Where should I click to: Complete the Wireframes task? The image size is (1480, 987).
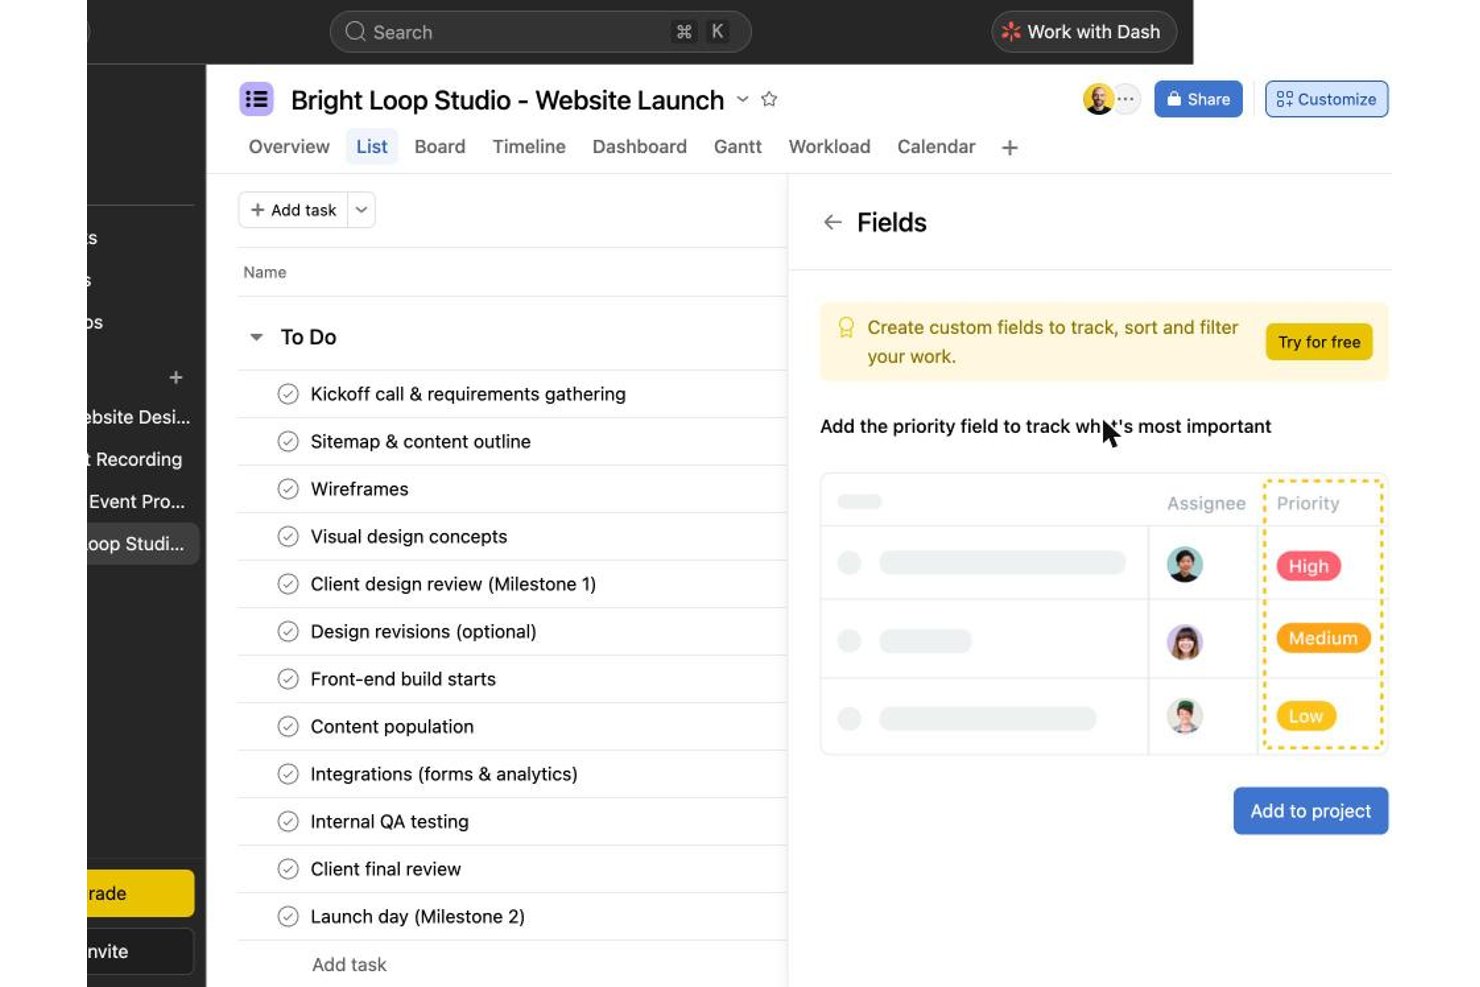click(x=288, y=489)
